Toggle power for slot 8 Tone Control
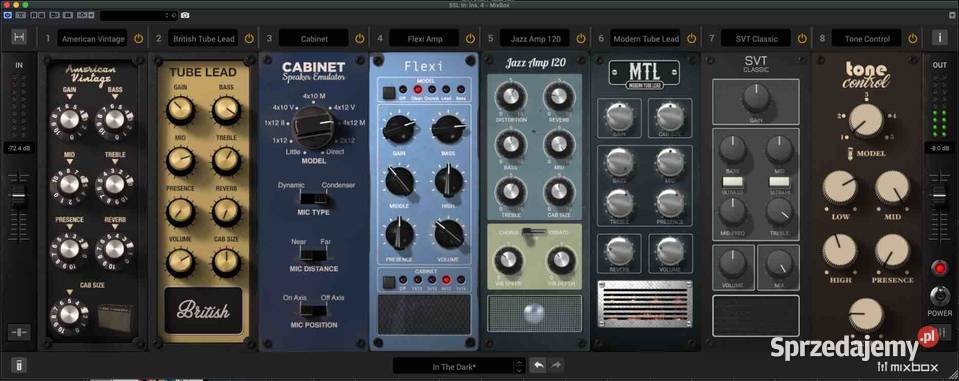Viewport: 959px width, 381px height. point(913,39)
